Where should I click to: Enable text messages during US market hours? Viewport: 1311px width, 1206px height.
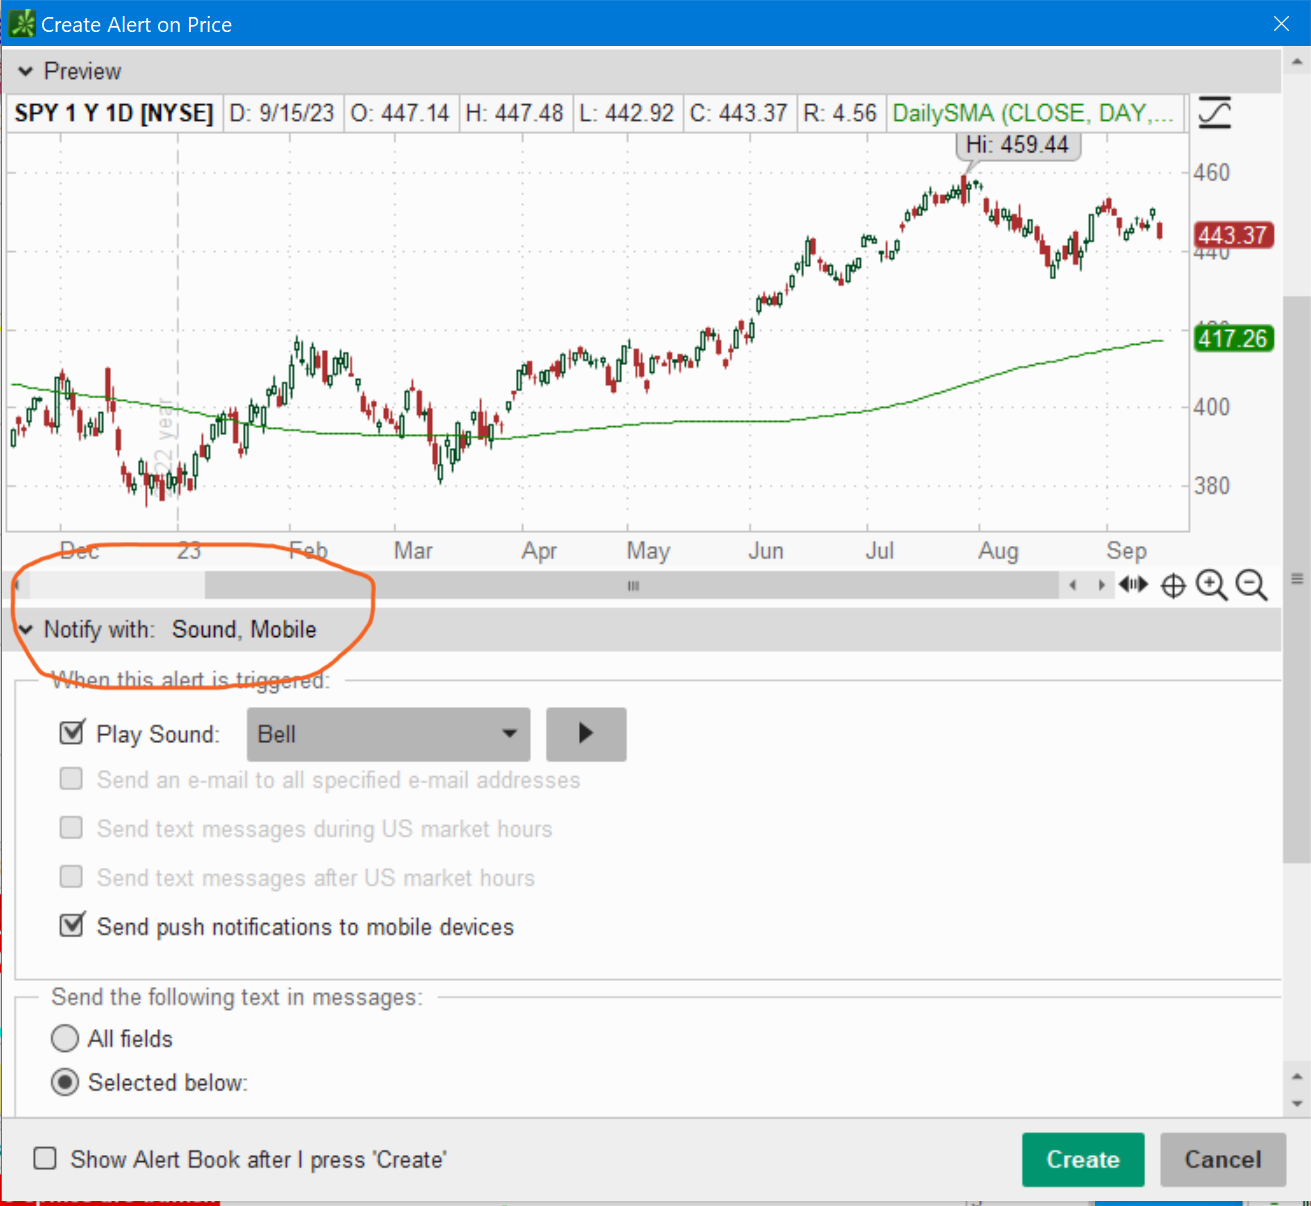pyautogui.click(x=71, y=828)
